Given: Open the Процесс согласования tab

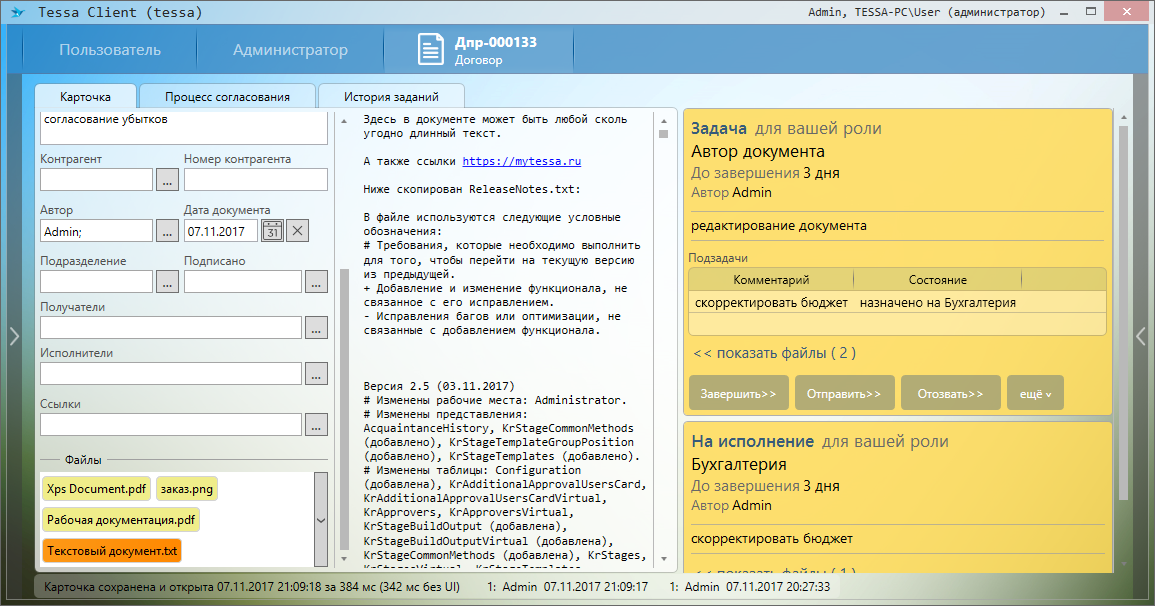Looking at the screenshot, I should 227,96.
